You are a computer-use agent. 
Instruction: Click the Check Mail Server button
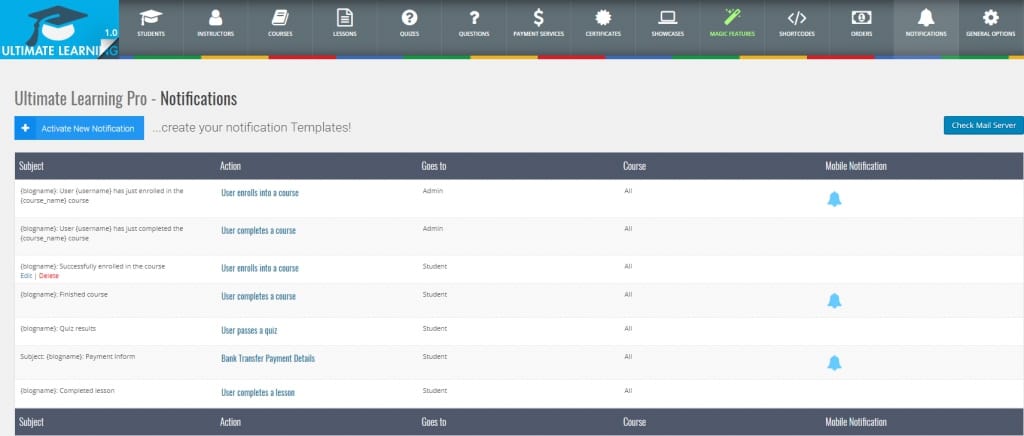984,125
